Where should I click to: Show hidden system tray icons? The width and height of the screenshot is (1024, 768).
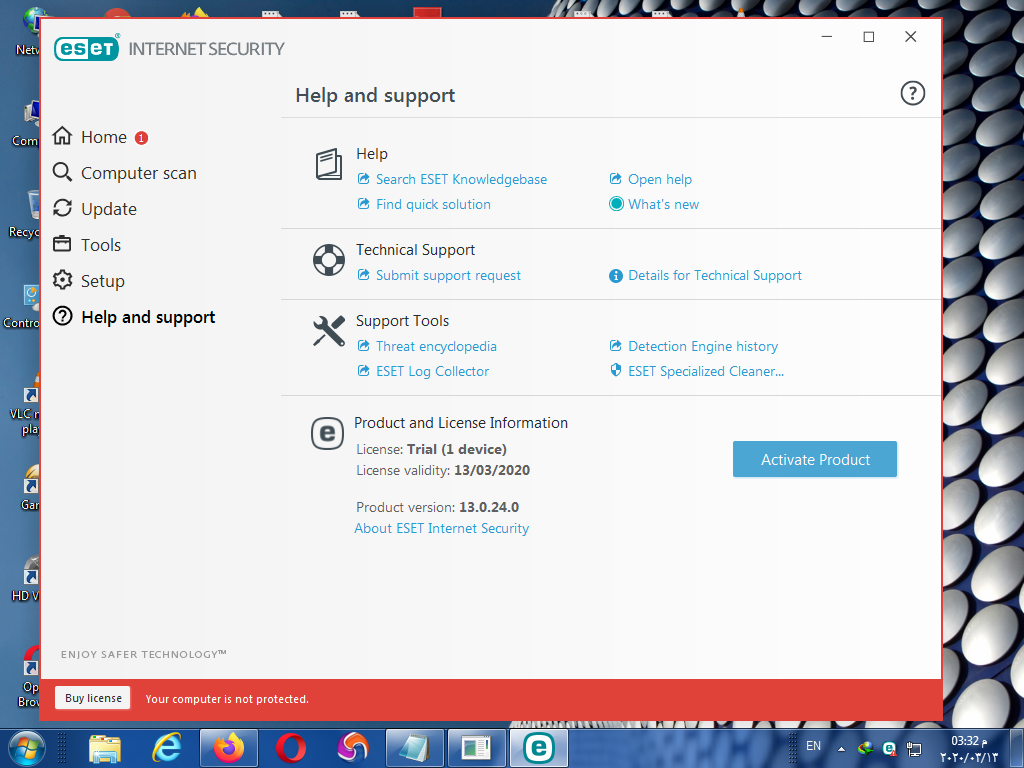point(841,749)
